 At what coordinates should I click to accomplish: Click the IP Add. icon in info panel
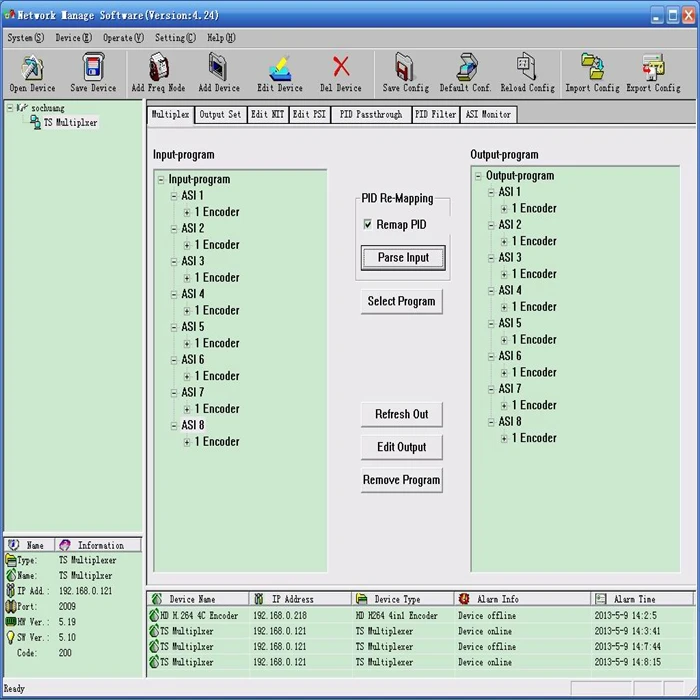point(11,591)
